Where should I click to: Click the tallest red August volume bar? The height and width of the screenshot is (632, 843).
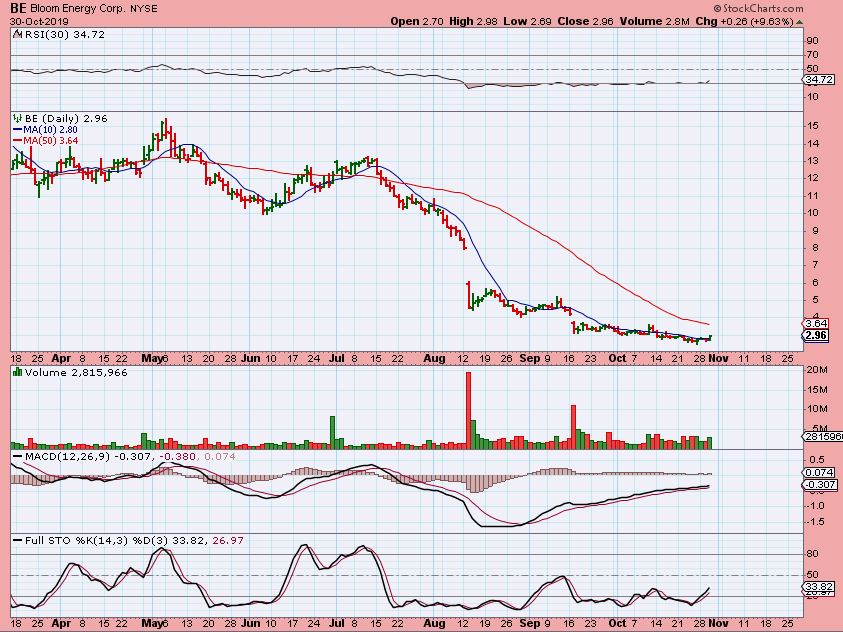(467, 410)
